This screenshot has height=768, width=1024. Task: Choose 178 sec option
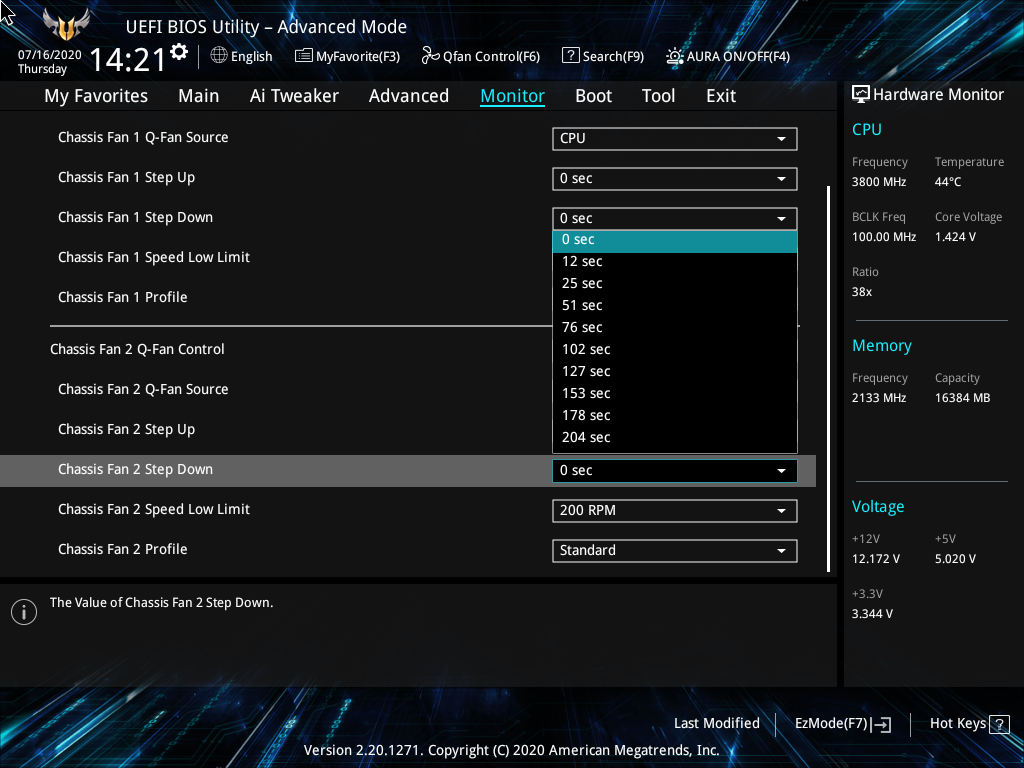point(675,415)
